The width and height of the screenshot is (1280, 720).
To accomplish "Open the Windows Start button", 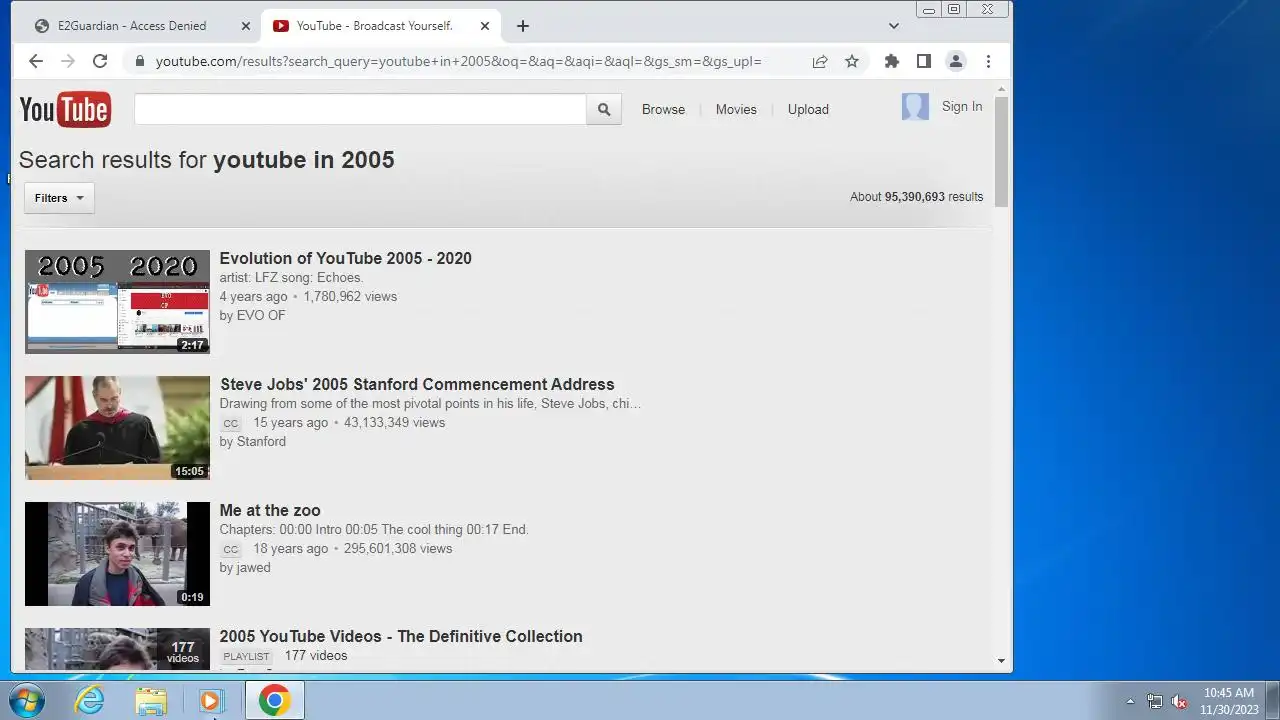I will coord(26,701).
